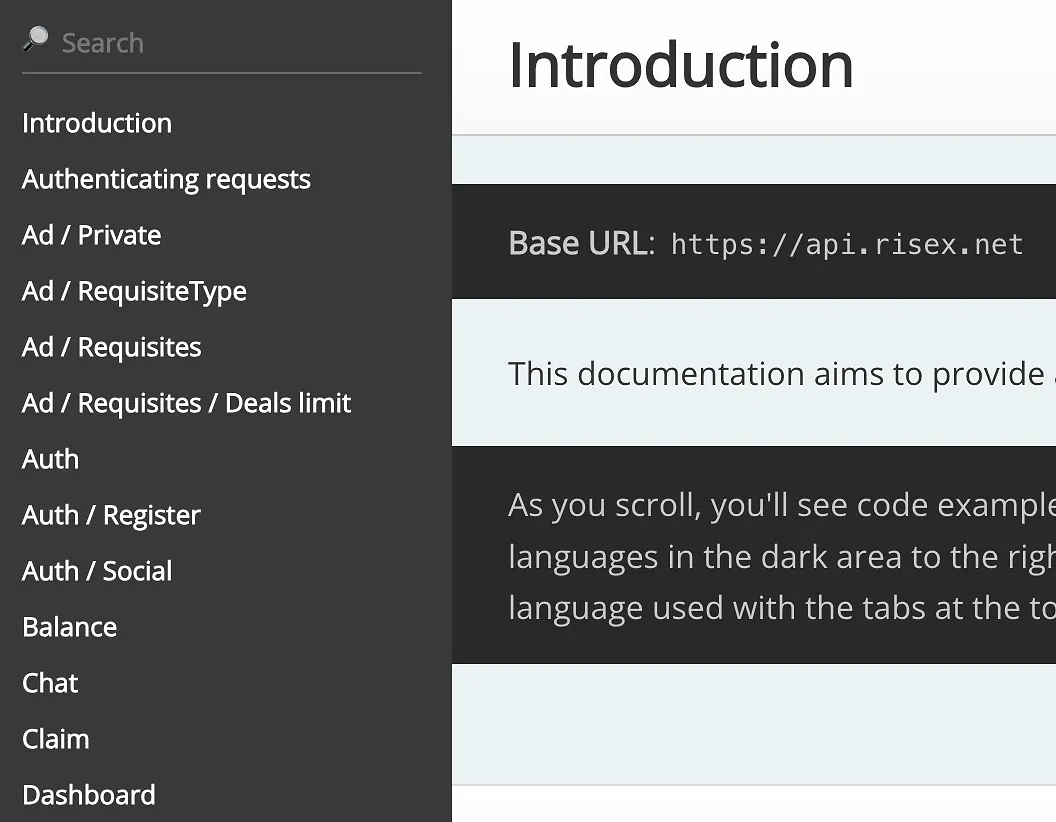
Task: Click the Base URL label text
Action: click(578, 243)
